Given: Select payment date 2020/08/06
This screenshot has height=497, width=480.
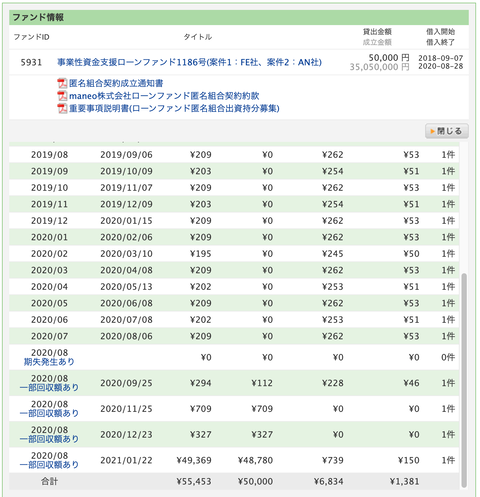Looking at the screenshot, I should 126,336.
